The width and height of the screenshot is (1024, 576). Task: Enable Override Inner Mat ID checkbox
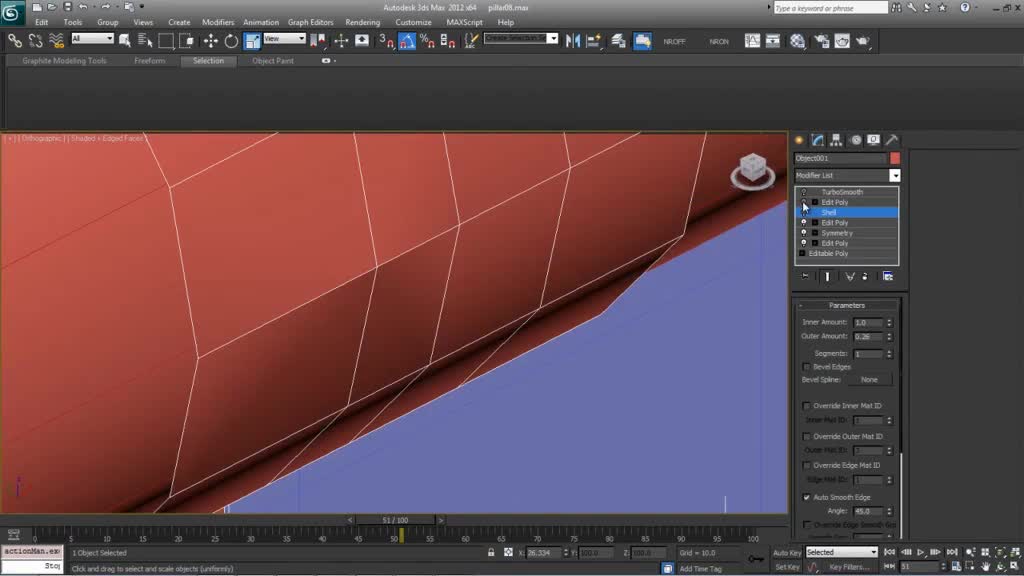[808, 406]
